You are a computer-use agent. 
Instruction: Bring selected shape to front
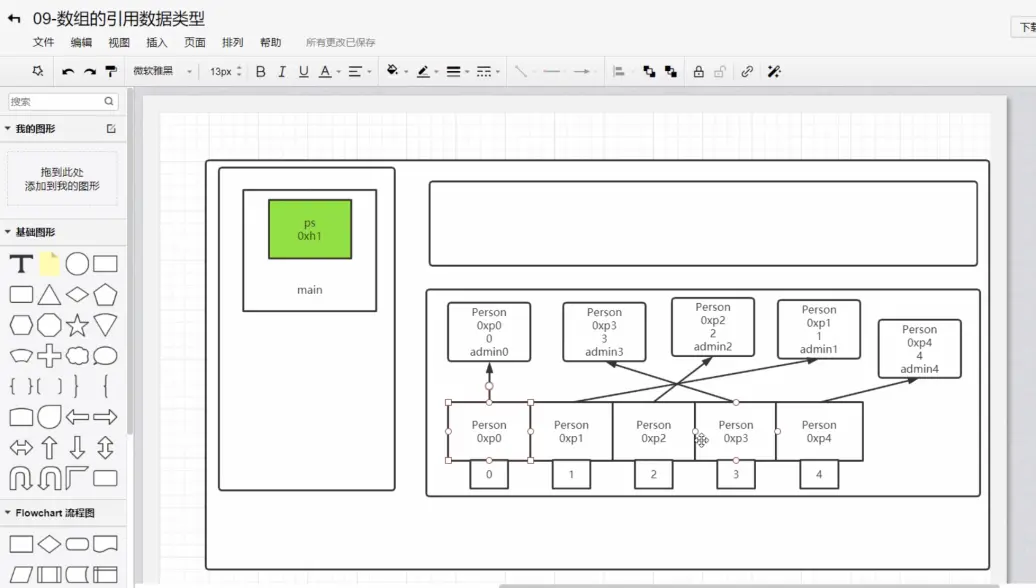[649, 71]
